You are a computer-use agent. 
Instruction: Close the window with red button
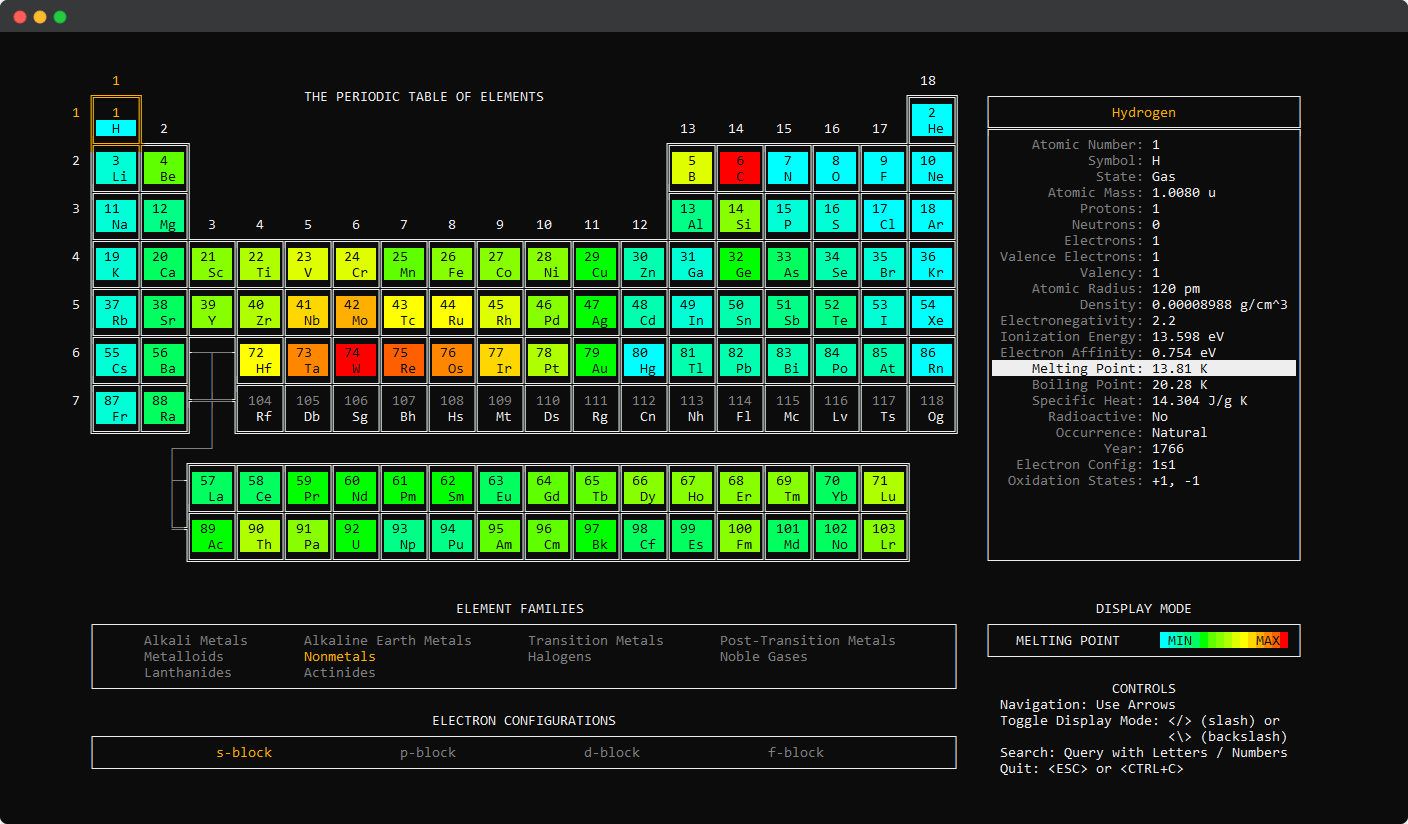pyautogui.click(x=20, y=17)
